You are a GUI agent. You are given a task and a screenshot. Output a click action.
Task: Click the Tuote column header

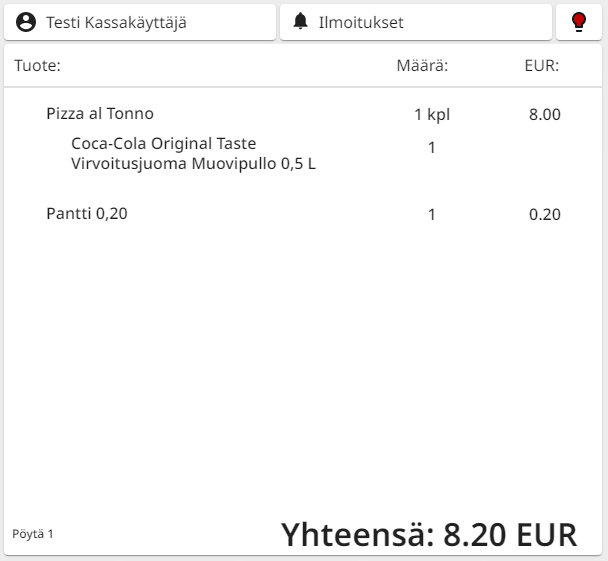[x=38, y=66]
